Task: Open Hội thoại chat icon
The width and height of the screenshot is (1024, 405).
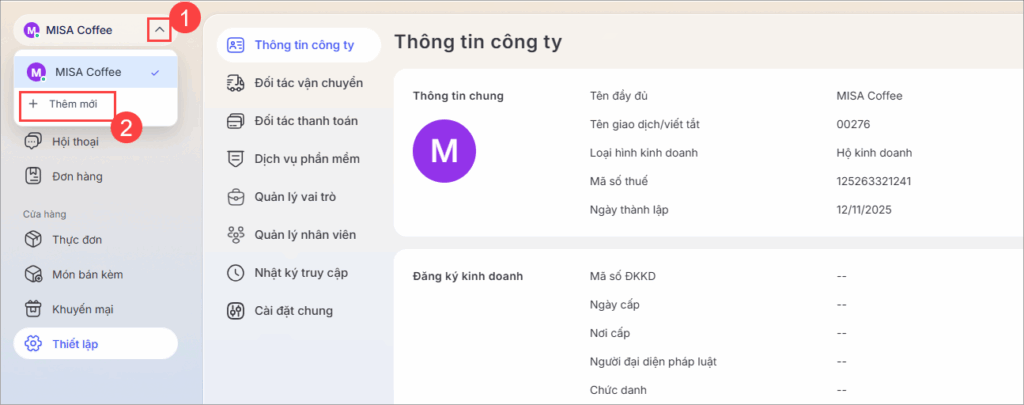Action: tap(33, 141)
